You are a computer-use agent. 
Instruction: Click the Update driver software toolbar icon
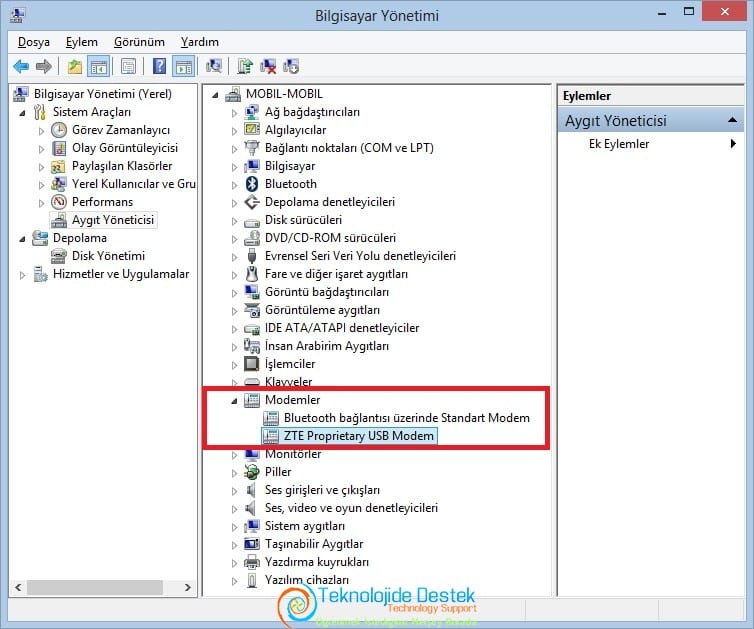pyautogui.click(x=245, y=66)
